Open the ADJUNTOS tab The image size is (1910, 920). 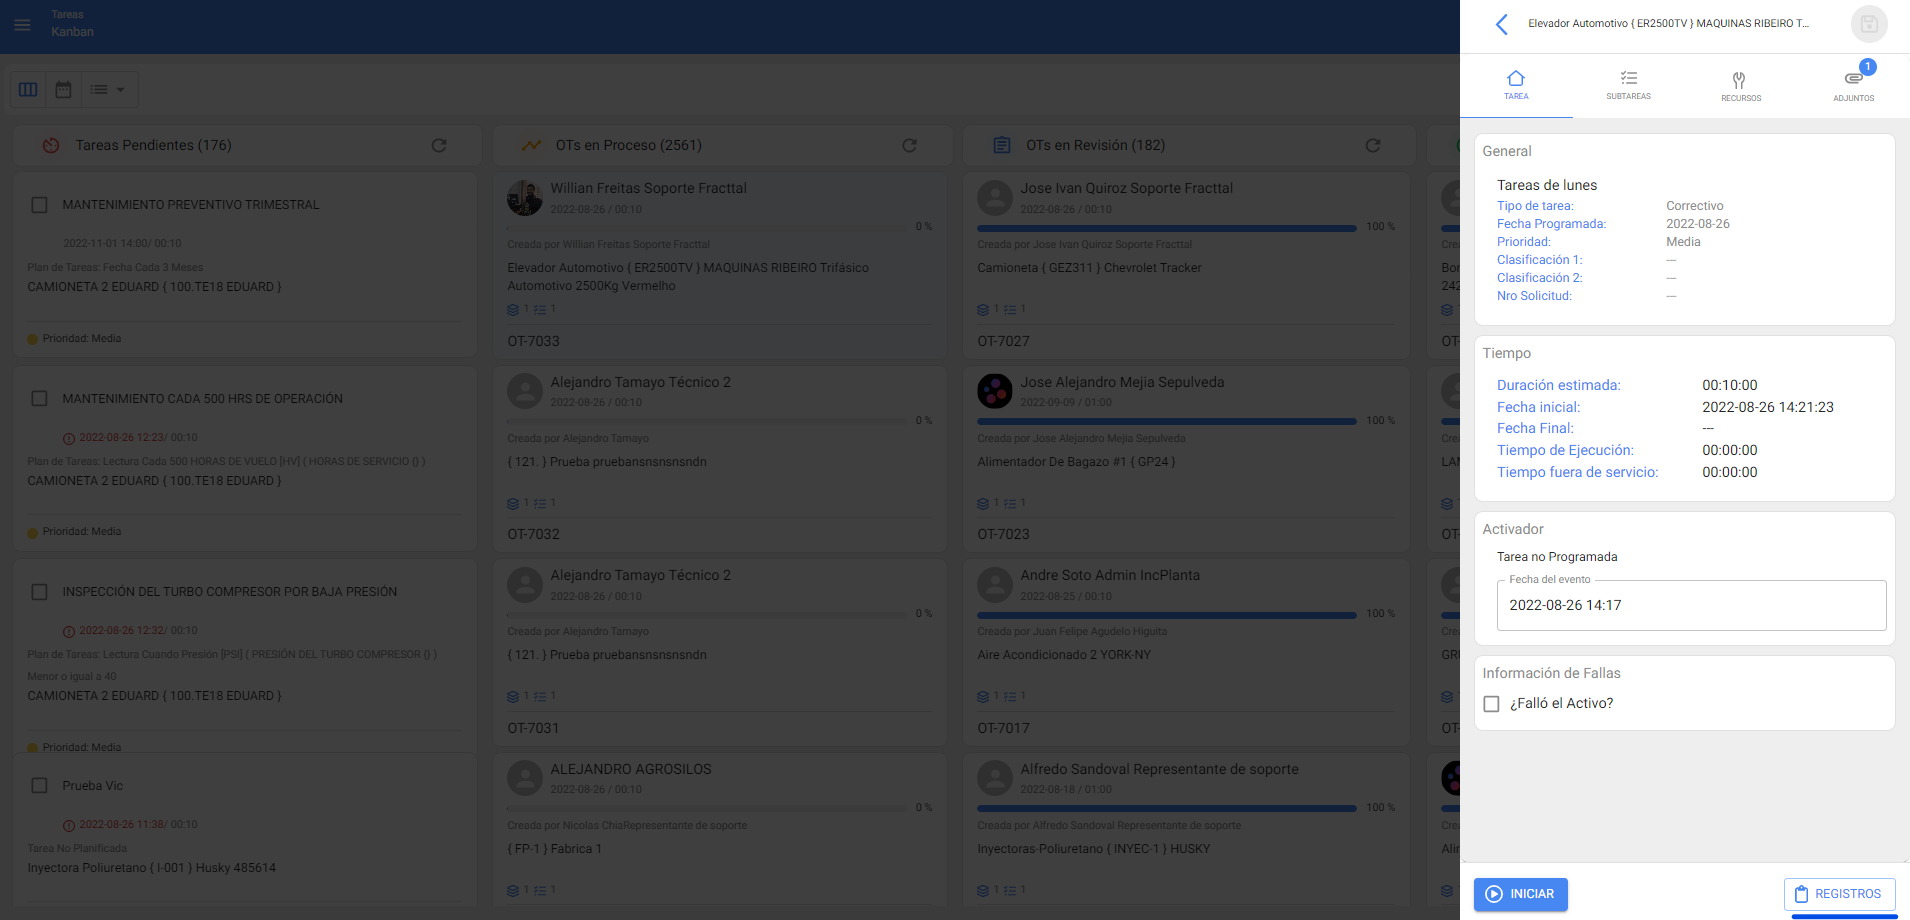[x=1853, y=84]
